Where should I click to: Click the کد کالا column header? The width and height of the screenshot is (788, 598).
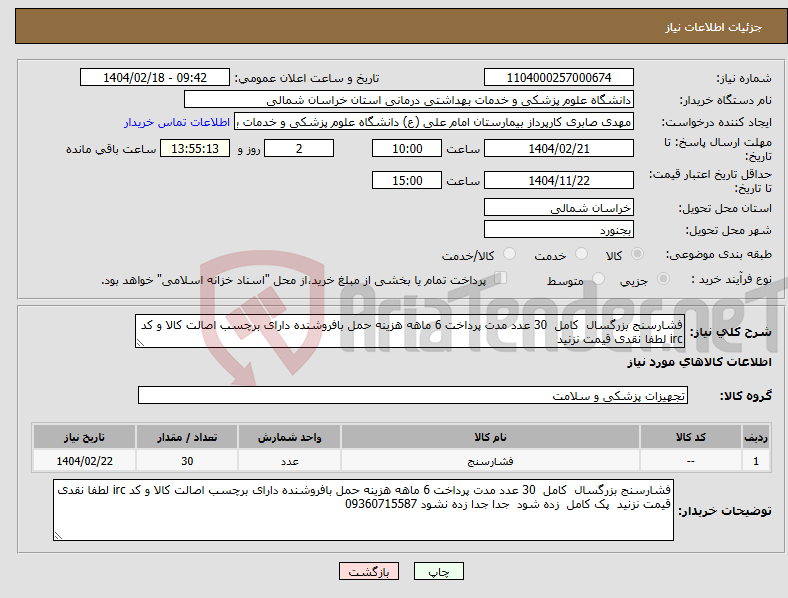click(x=691, y=437)
